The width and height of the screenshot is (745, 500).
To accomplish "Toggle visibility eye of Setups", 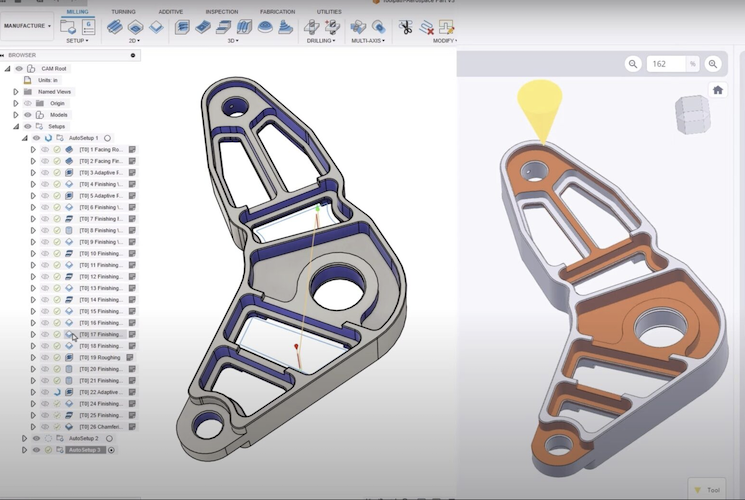I will [x=28, y=126].
